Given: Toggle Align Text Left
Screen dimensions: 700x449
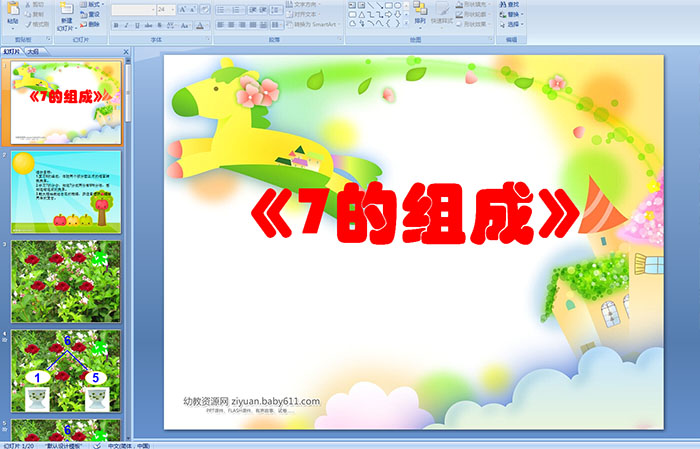Looking at the screenshot, I should (x=221, y=25).
